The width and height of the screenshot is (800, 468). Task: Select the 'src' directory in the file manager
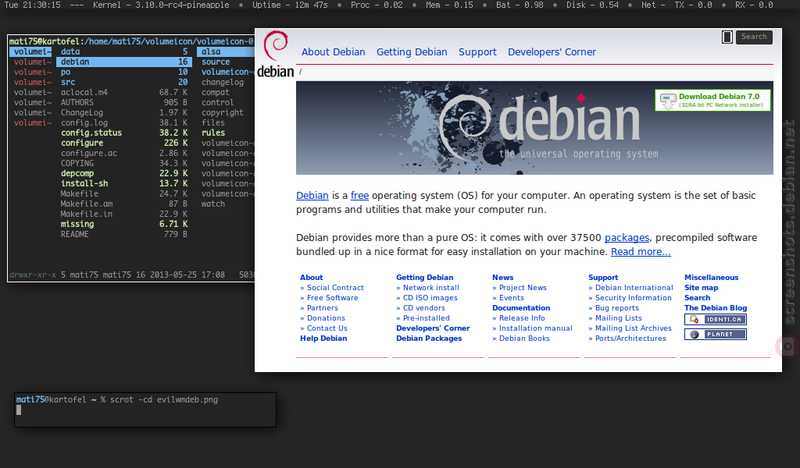pos(124,82)
